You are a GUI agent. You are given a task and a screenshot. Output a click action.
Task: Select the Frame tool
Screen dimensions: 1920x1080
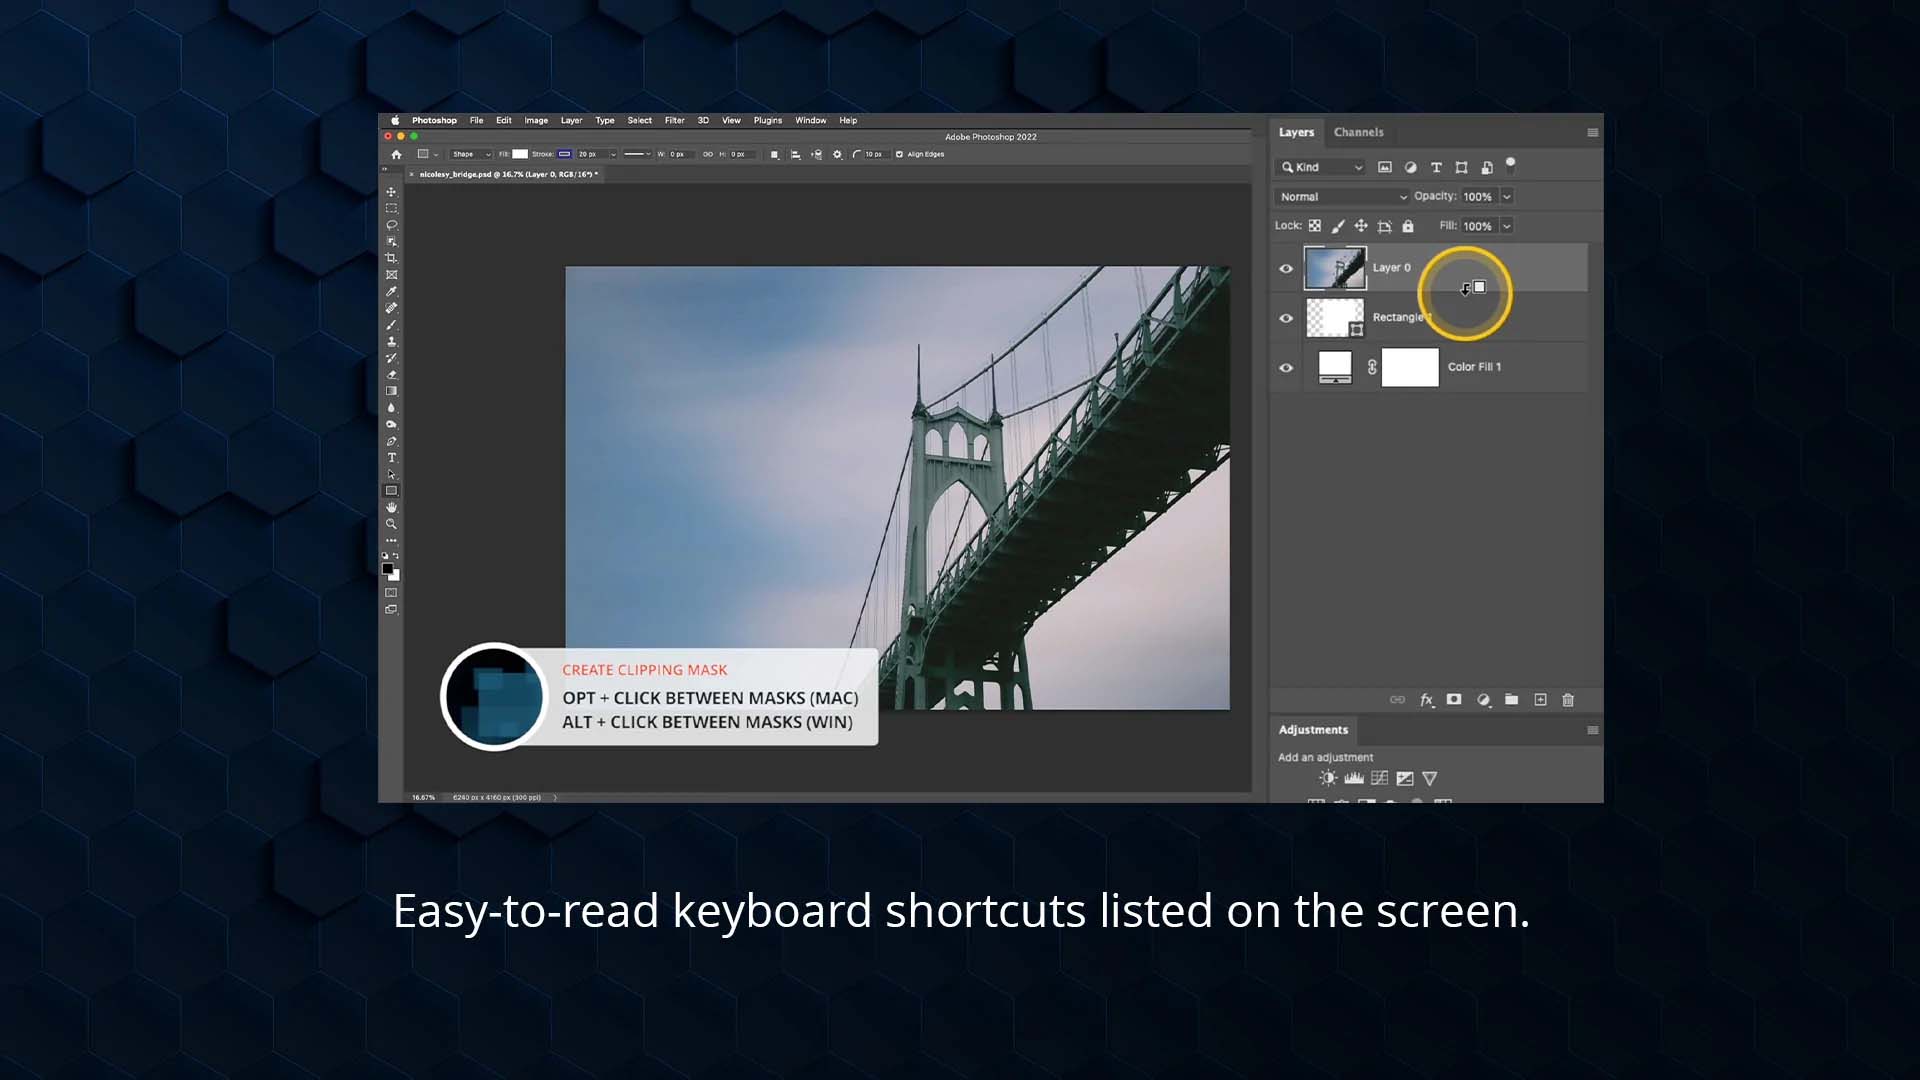391,275
